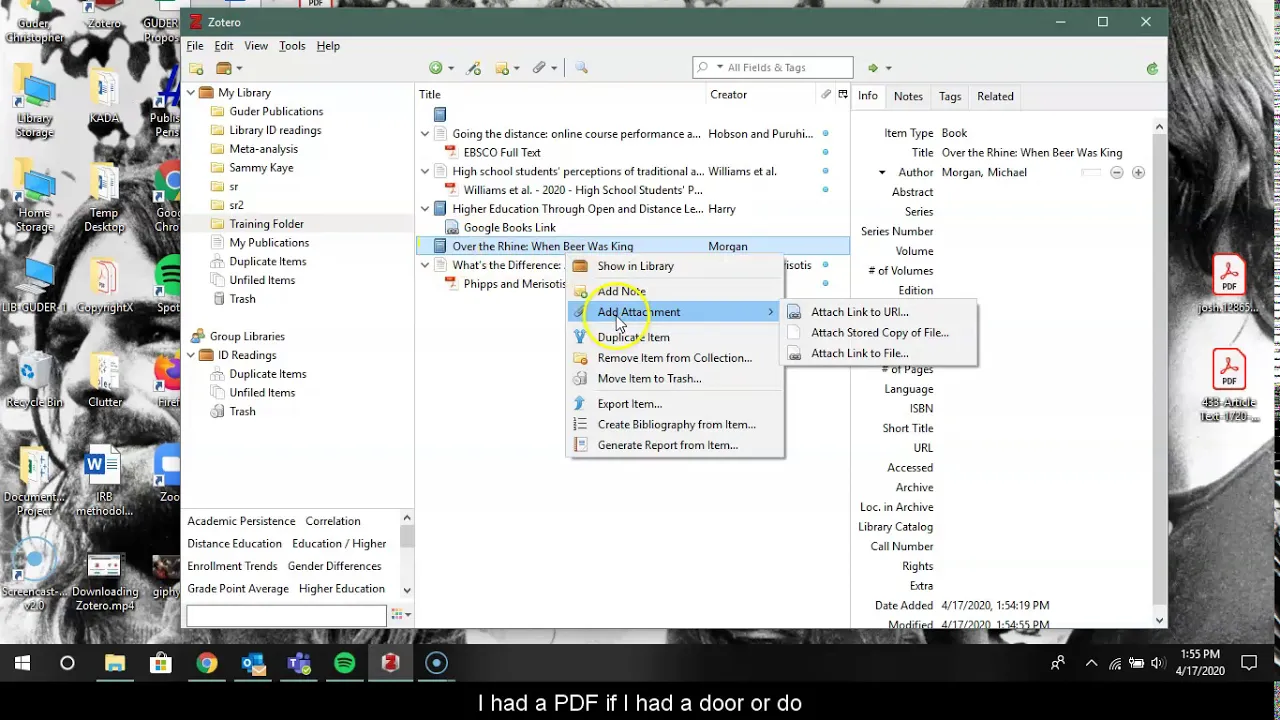
Task: Open the New Item dropdown arrow
Action: coord(451,68)
